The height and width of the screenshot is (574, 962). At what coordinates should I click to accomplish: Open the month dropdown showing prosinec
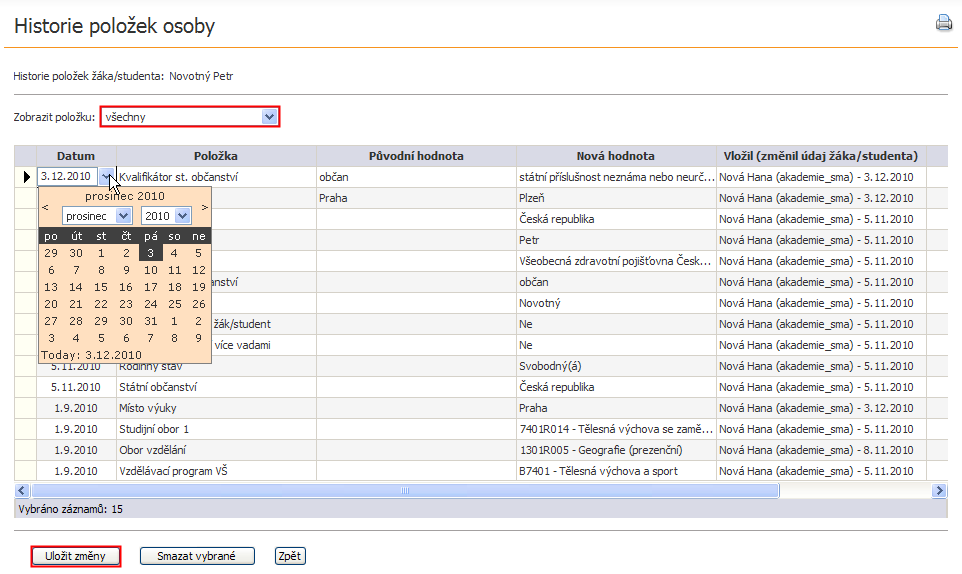point(97,216)
